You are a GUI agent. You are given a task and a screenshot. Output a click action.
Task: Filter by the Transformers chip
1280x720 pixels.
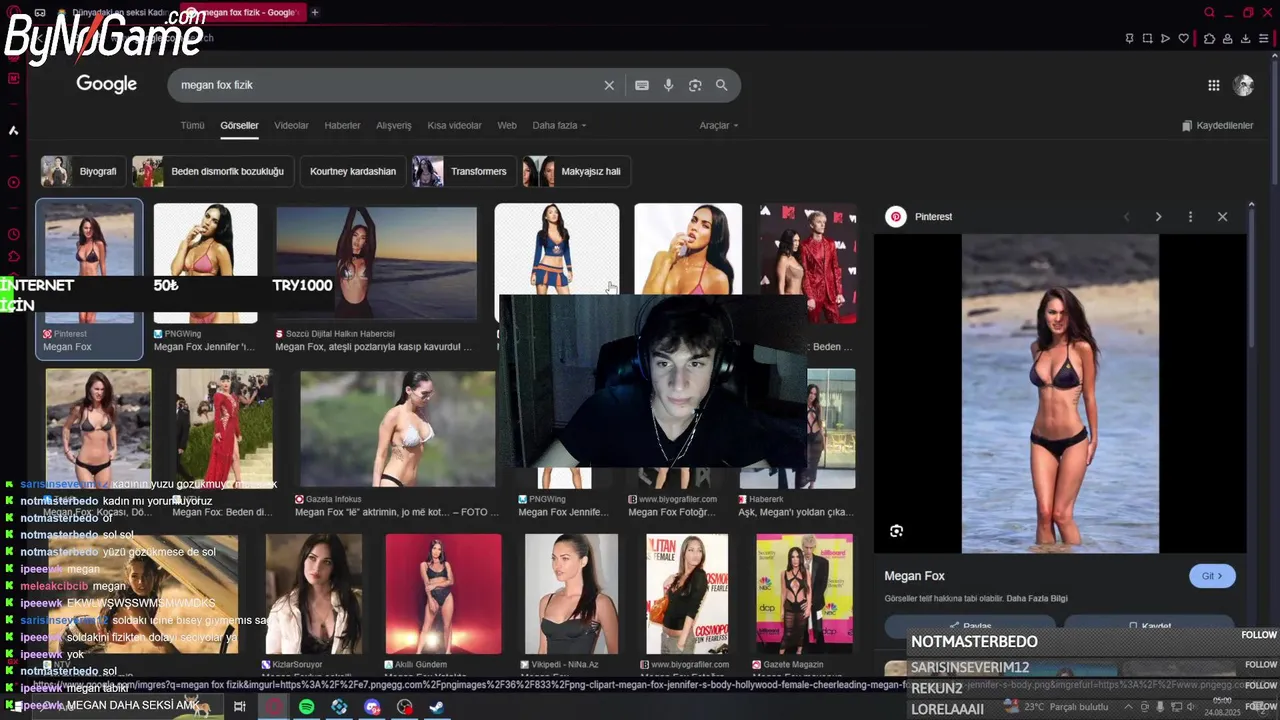click(464, 171)
